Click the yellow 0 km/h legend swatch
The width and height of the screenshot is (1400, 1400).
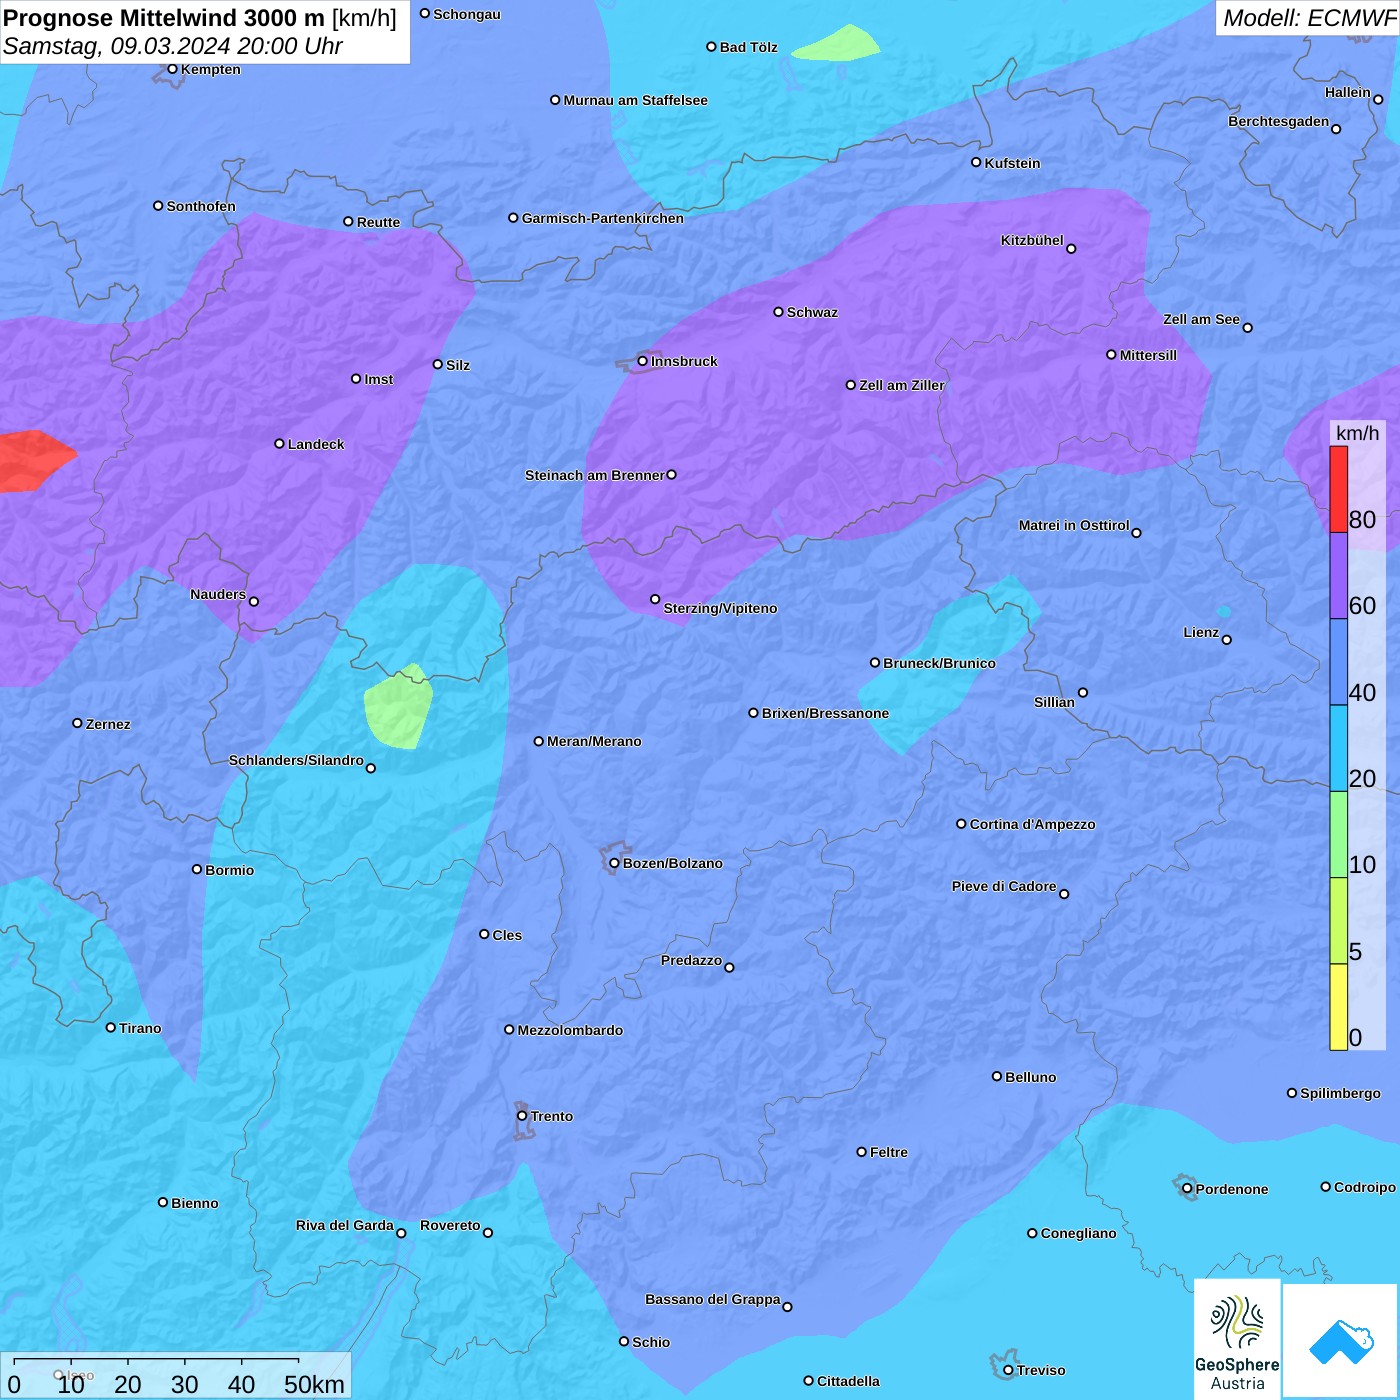(x=1338, y=1007)
